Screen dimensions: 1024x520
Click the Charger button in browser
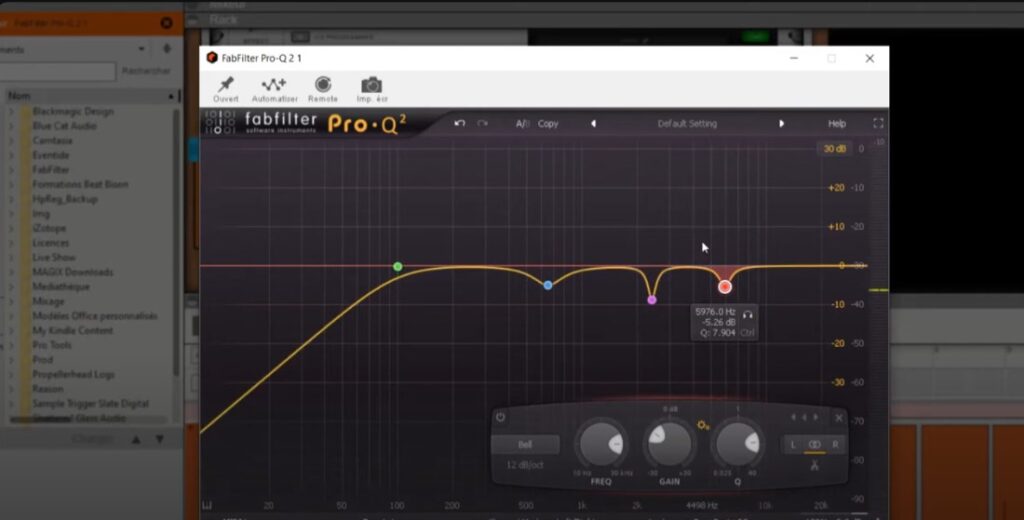[93, 439]
